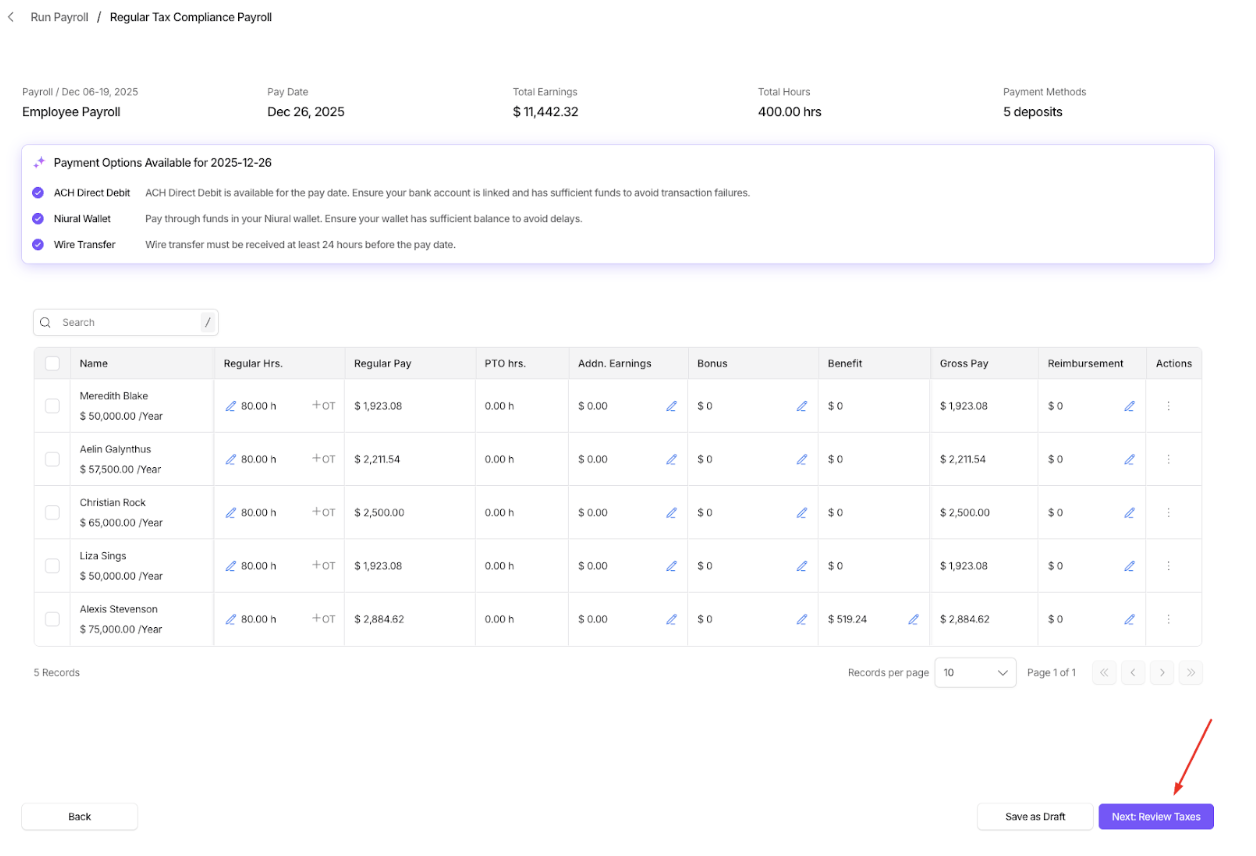The image size is (1256, 856).
Task: Check the box for Aelin Galynthus
Action: [52, 459]
